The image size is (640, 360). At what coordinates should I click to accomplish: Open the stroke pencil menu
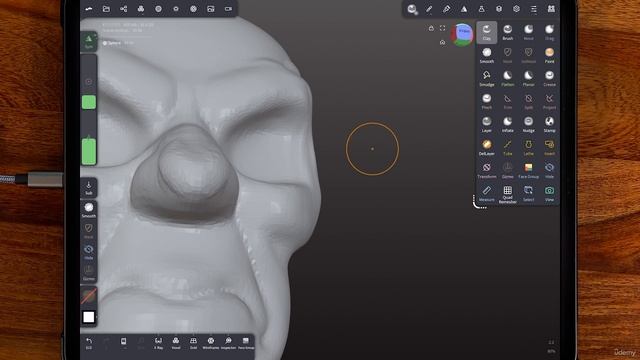click(x=429, y=9)
